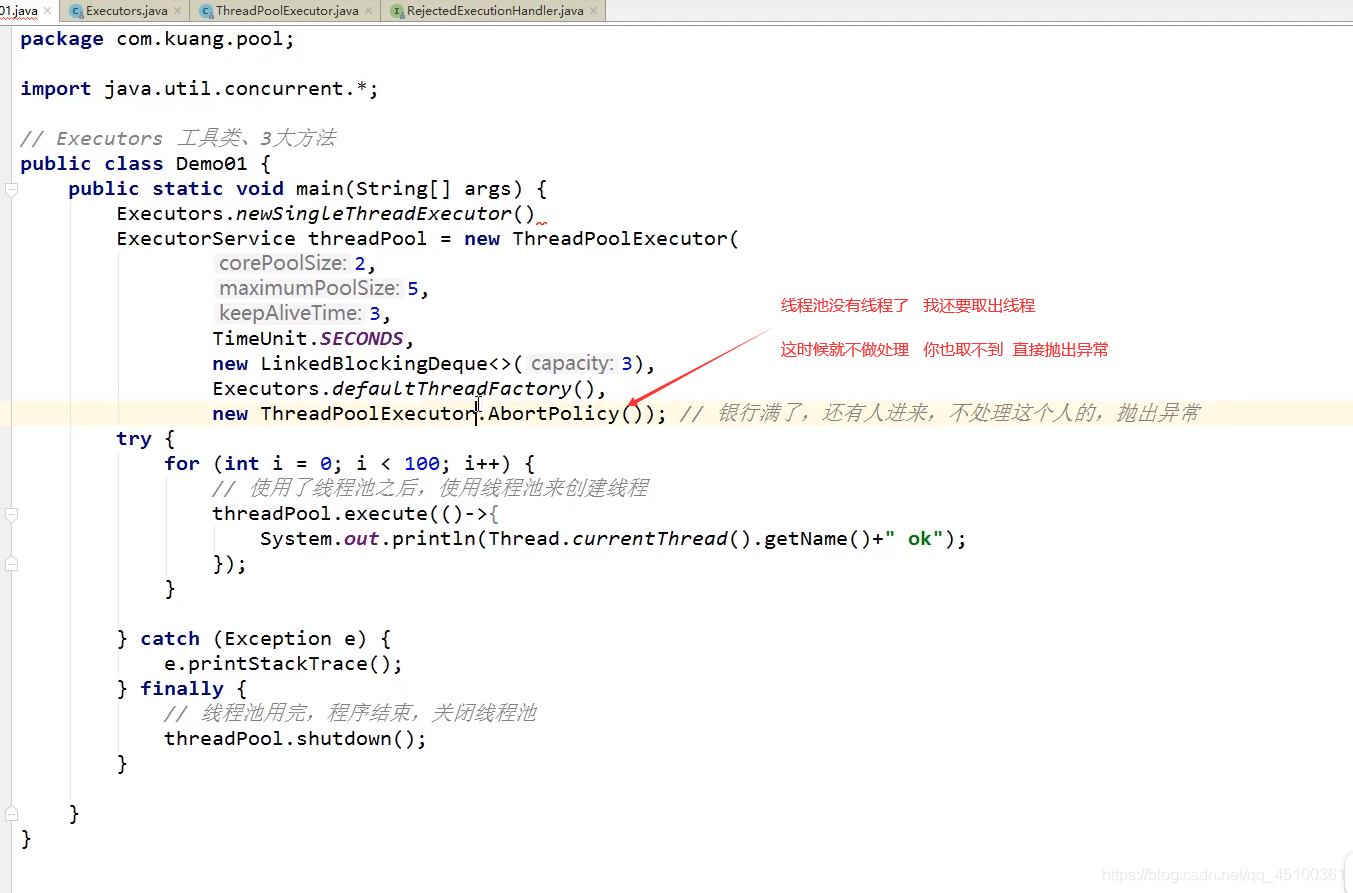The width and height of the screenshot is (1353, 893).
Task: Click the corePoolSize parameter hint
Action: click(283, 264)
